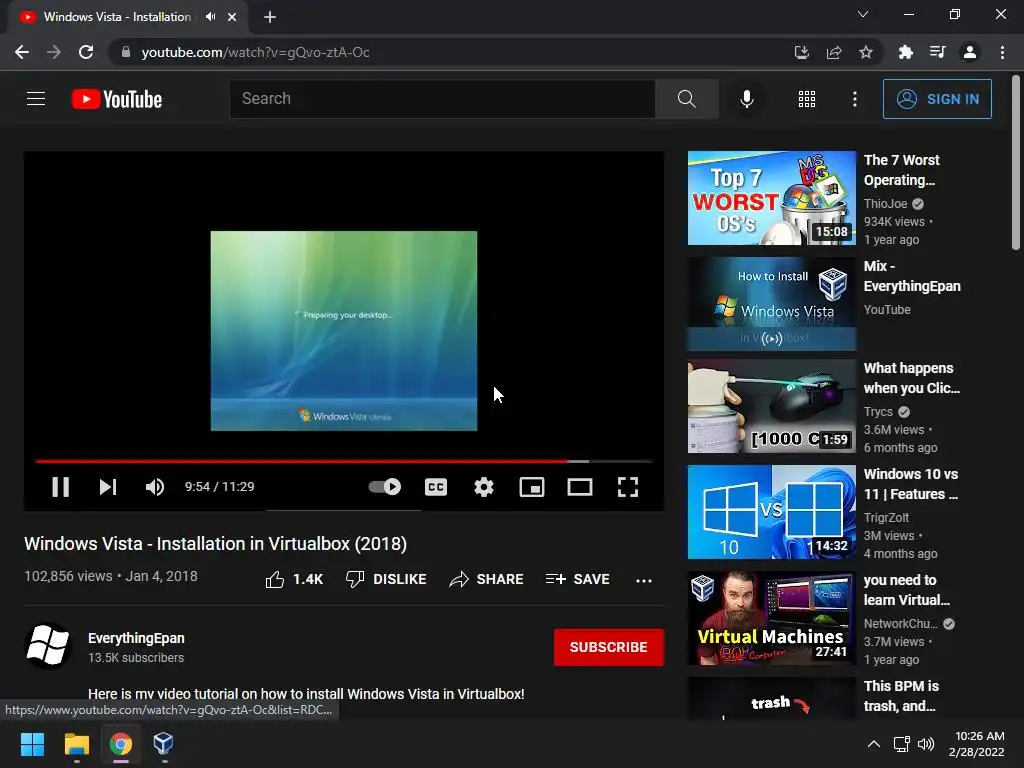Open File Explorer from the taskbar
The height and width of the screenshot is (768, 1024).
76,744
